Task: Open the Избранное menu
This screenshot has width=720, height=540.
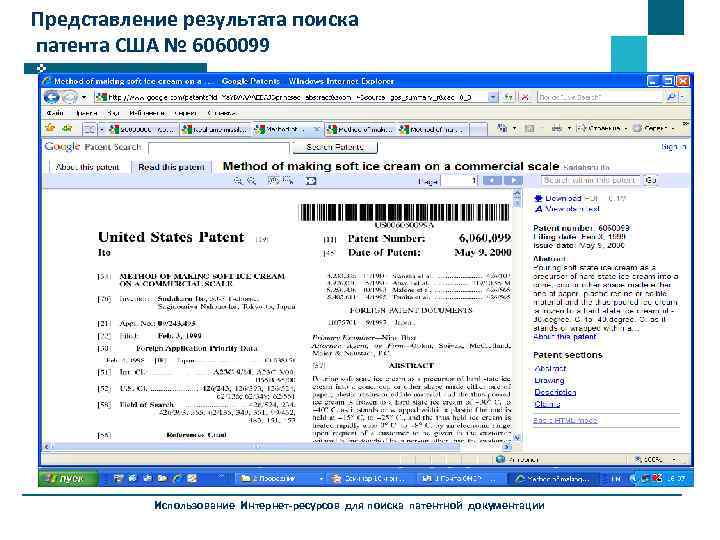Action: (x=146, y=113)
